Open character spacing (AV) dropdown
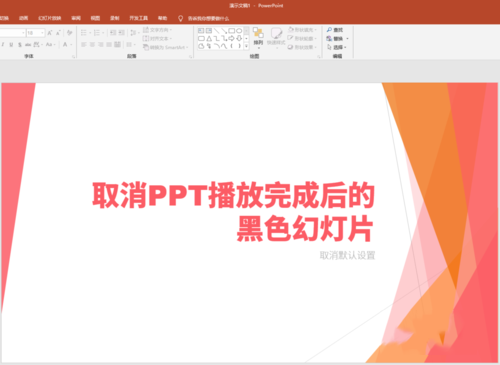 38,44
